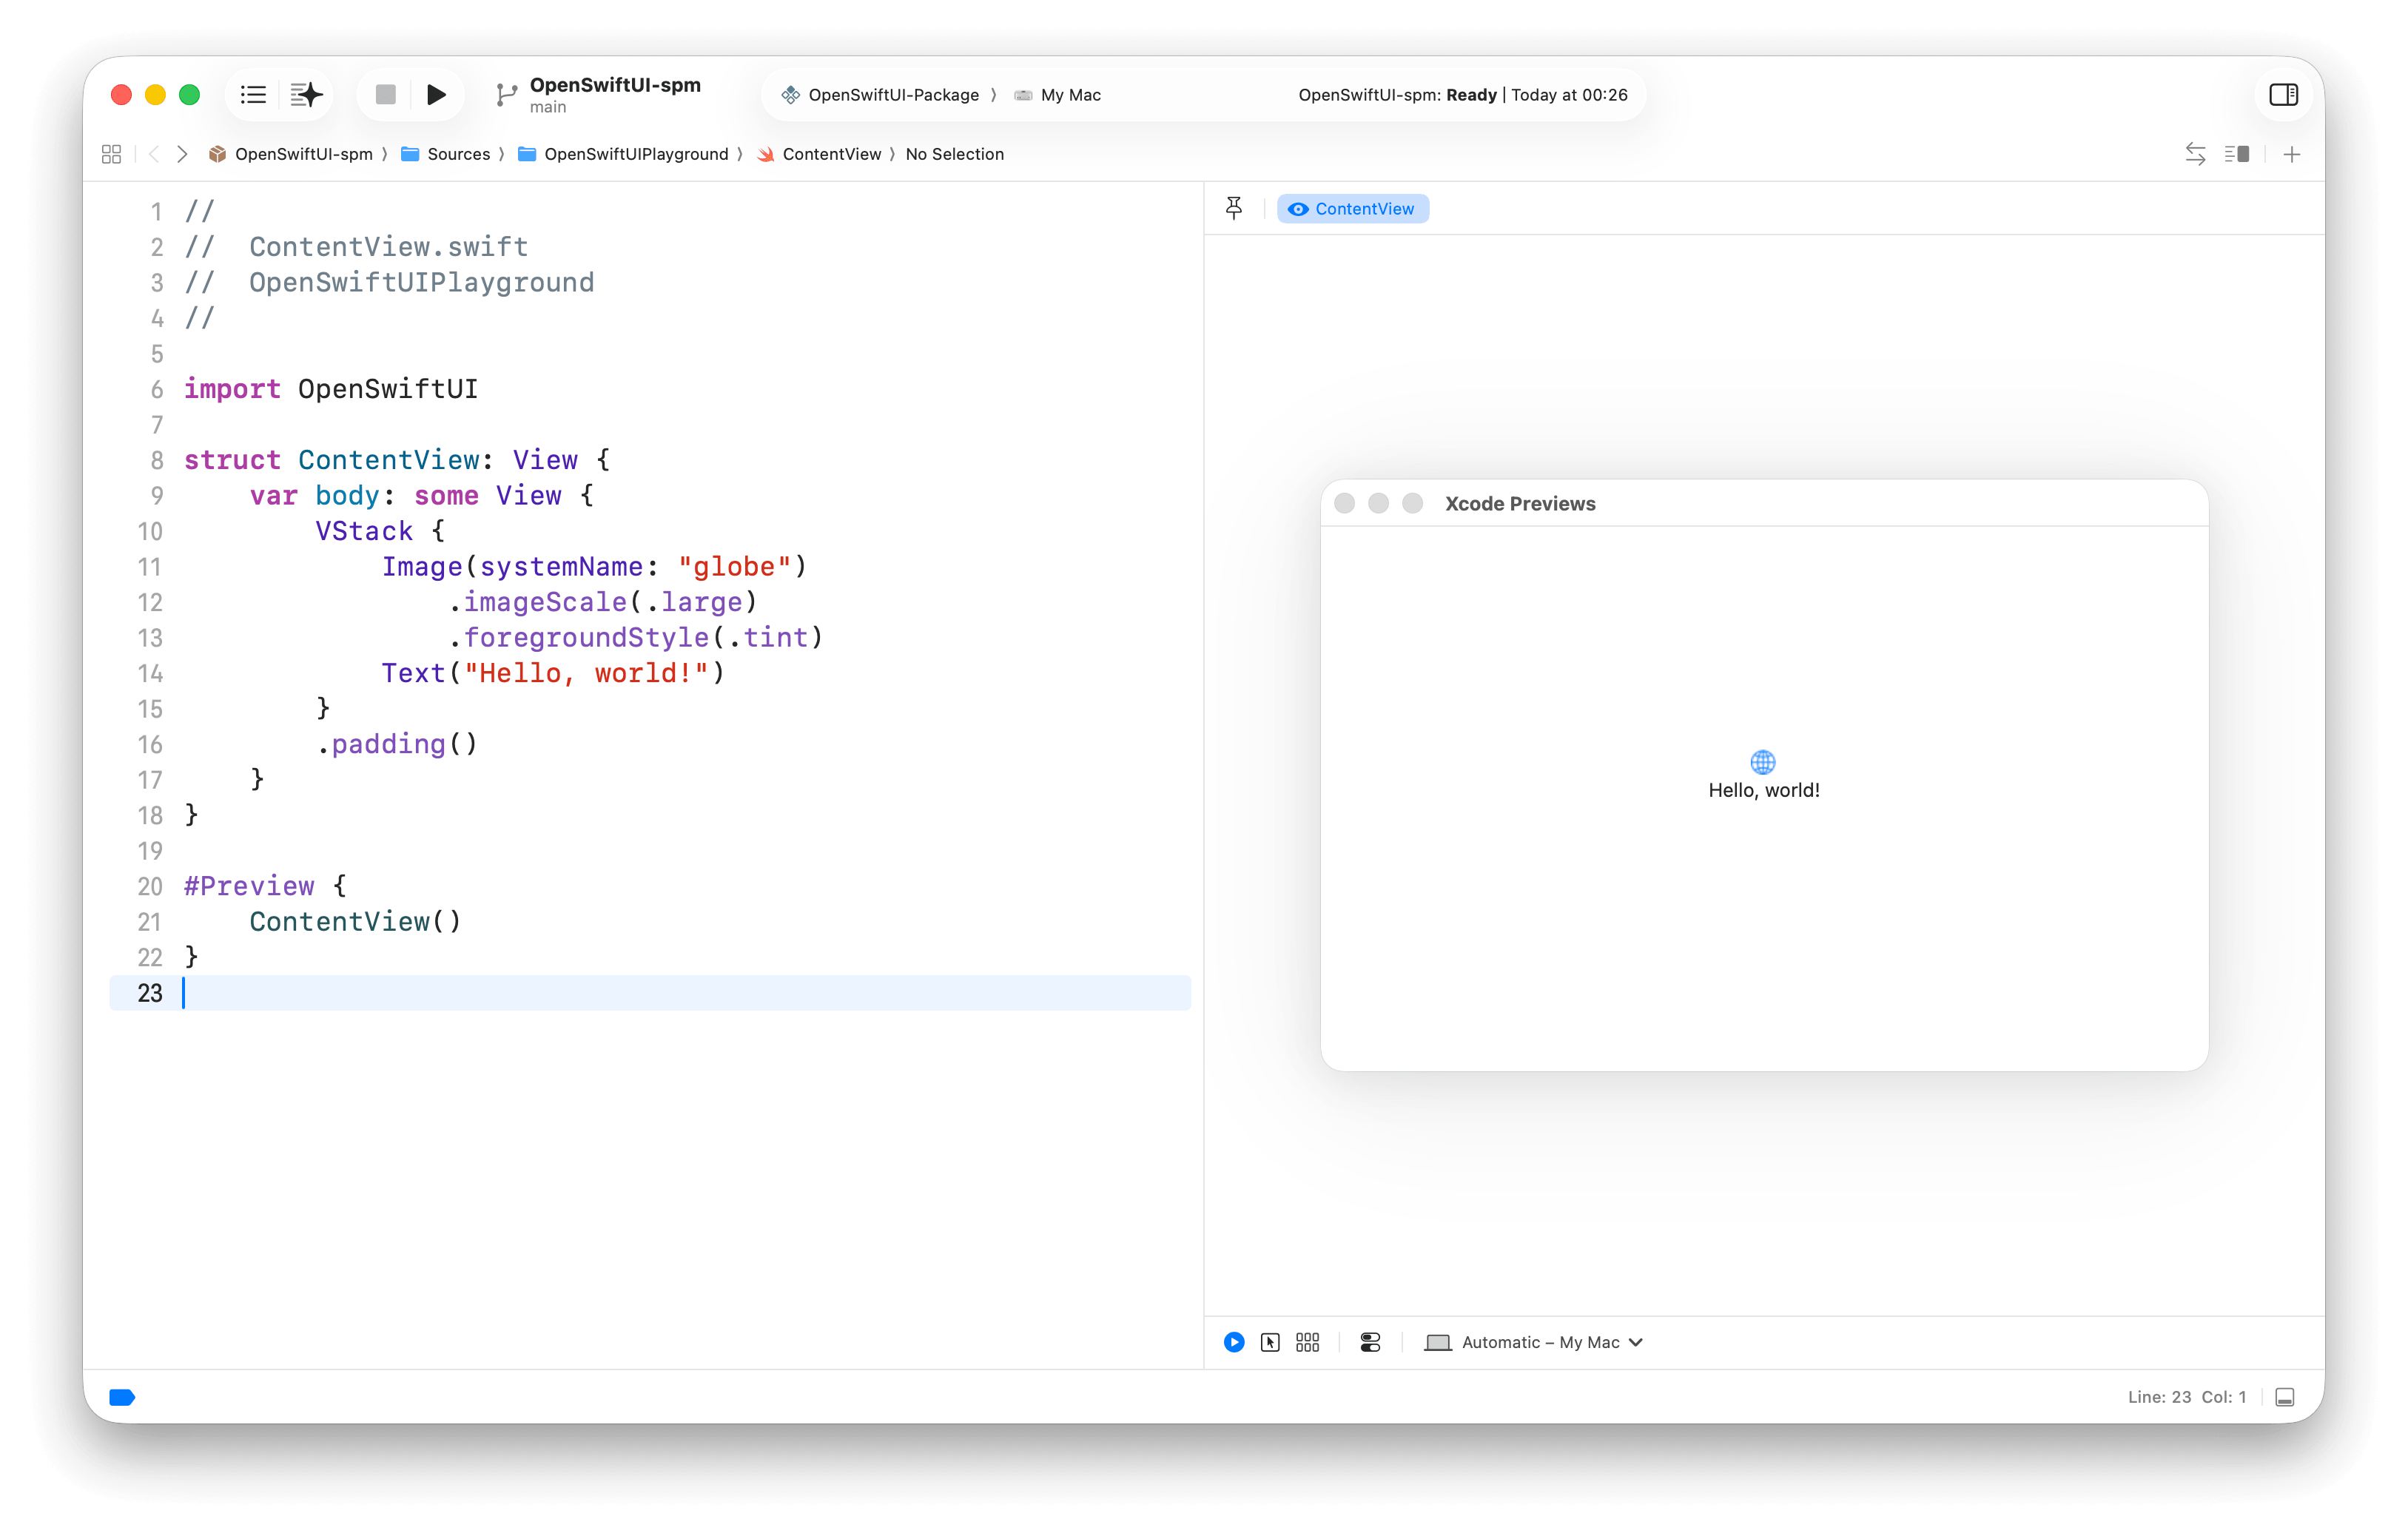Click the VStack keyword in code
Screen dimensions: 2408x1533
364,531
